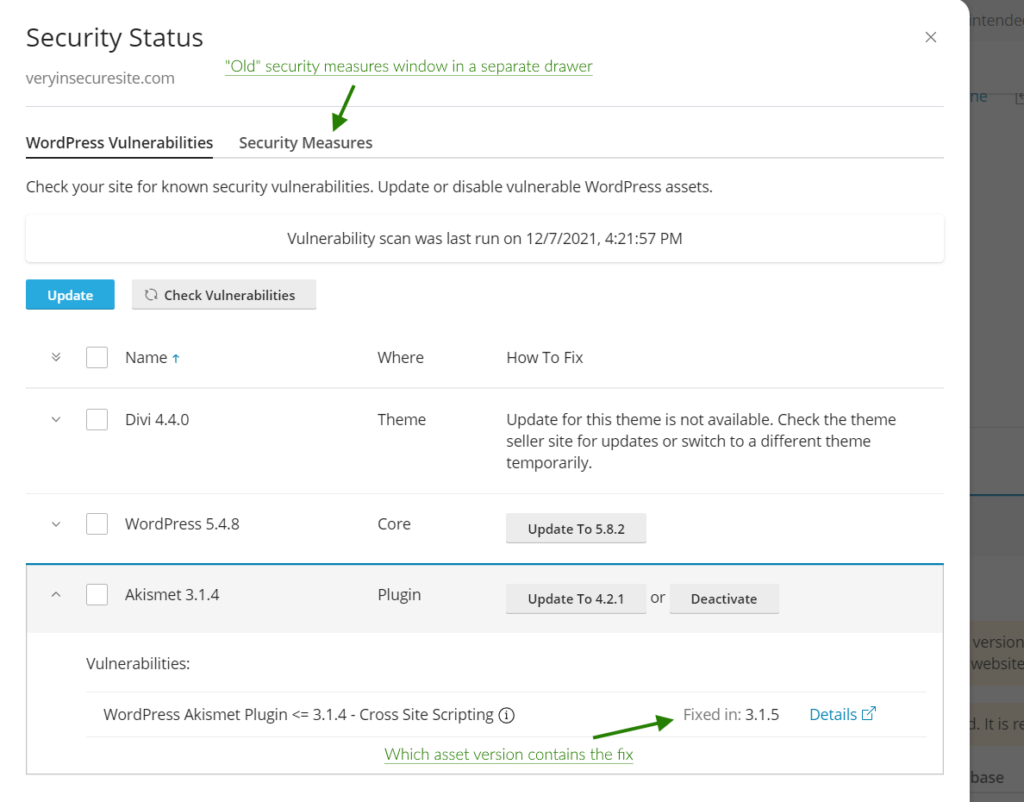Screen dimensions: 1024x802
Task: Click the refresh icon in Check Vulnerabilities
Action: coord(151,295)
